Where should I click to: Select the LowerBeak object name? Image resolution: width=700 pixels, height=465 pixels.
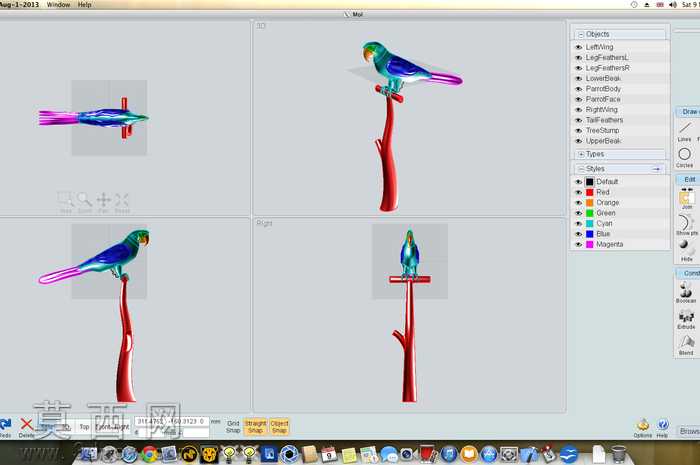[x=603, y=78]
